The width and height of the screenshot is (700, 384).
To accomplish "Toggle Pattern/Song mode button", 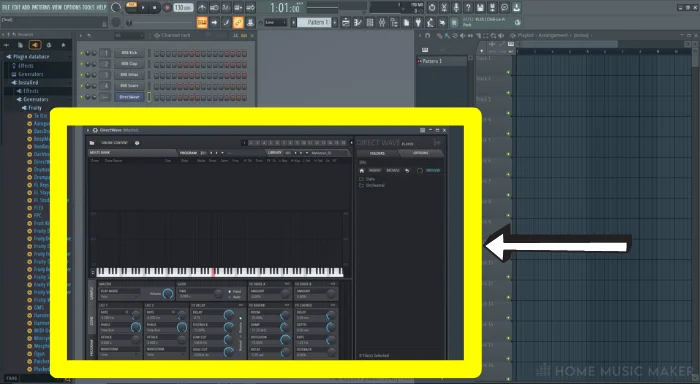I will (132, 7).
